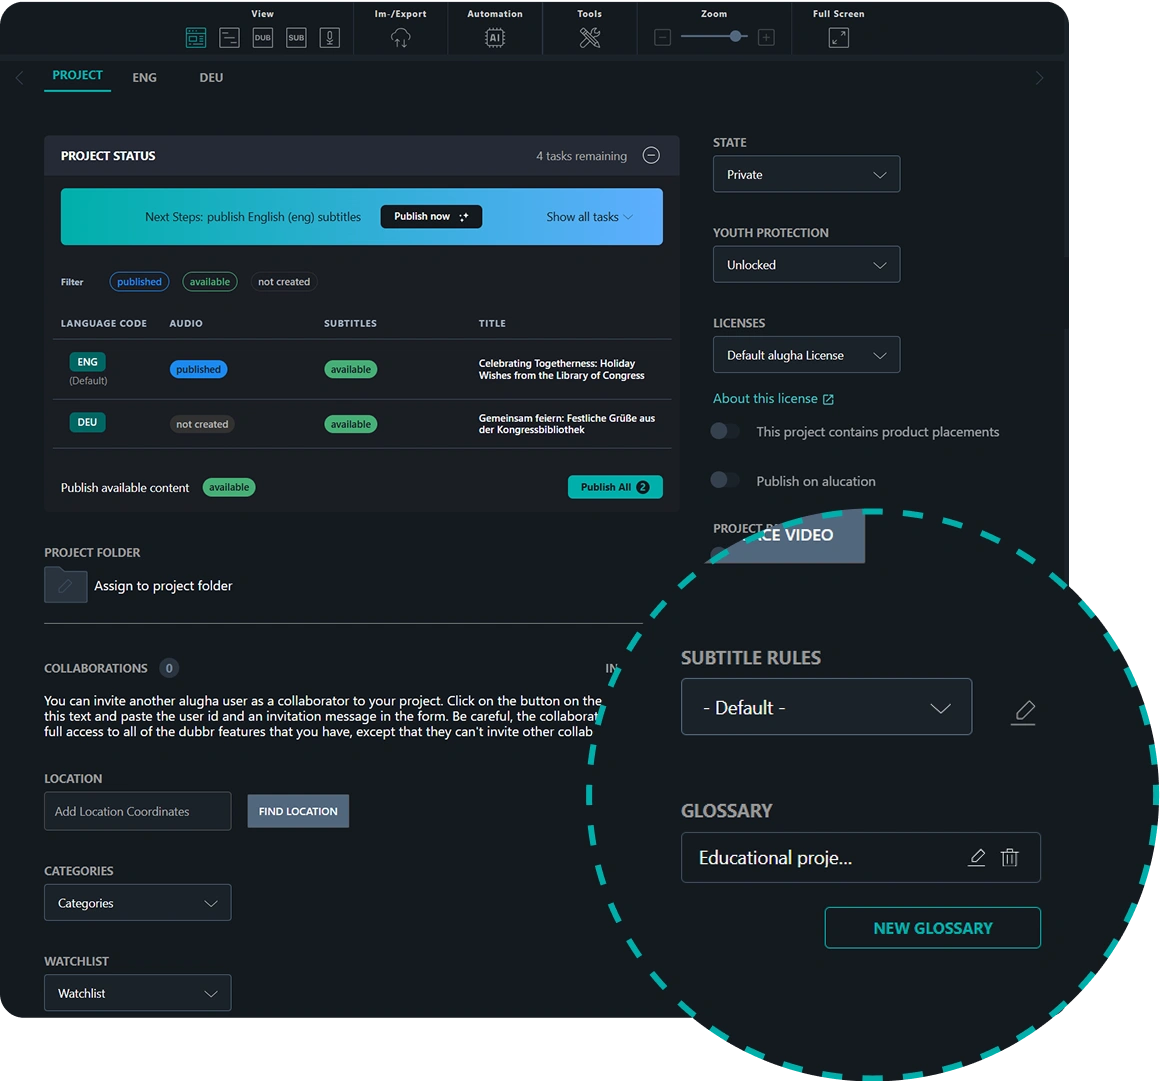
Task: Open the Automation AI icon
Action: click(494, 38)
